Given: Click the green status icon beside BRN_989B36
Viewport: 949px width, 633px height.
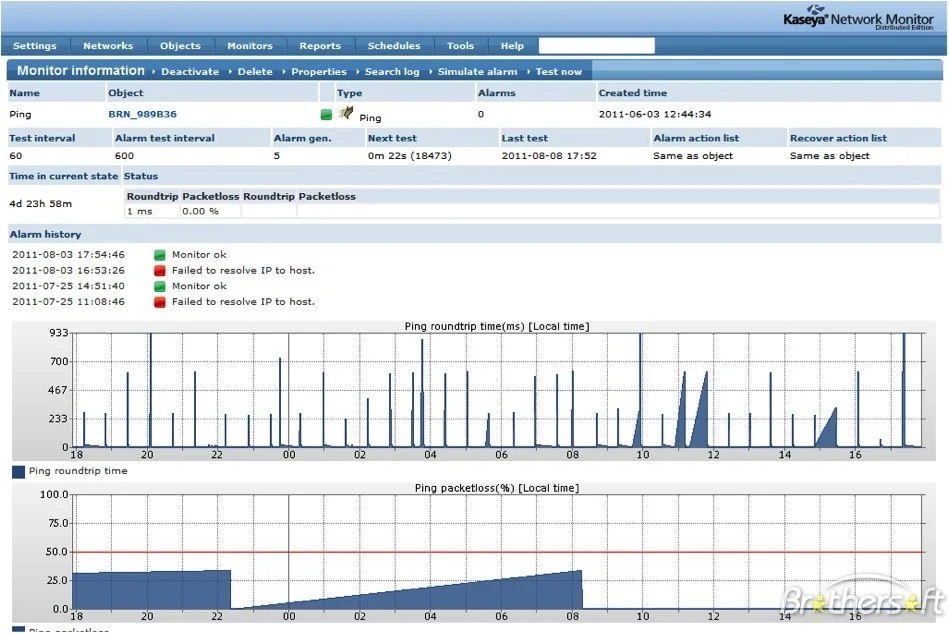Looking at the screenshot, I should [x=326, y=114].
